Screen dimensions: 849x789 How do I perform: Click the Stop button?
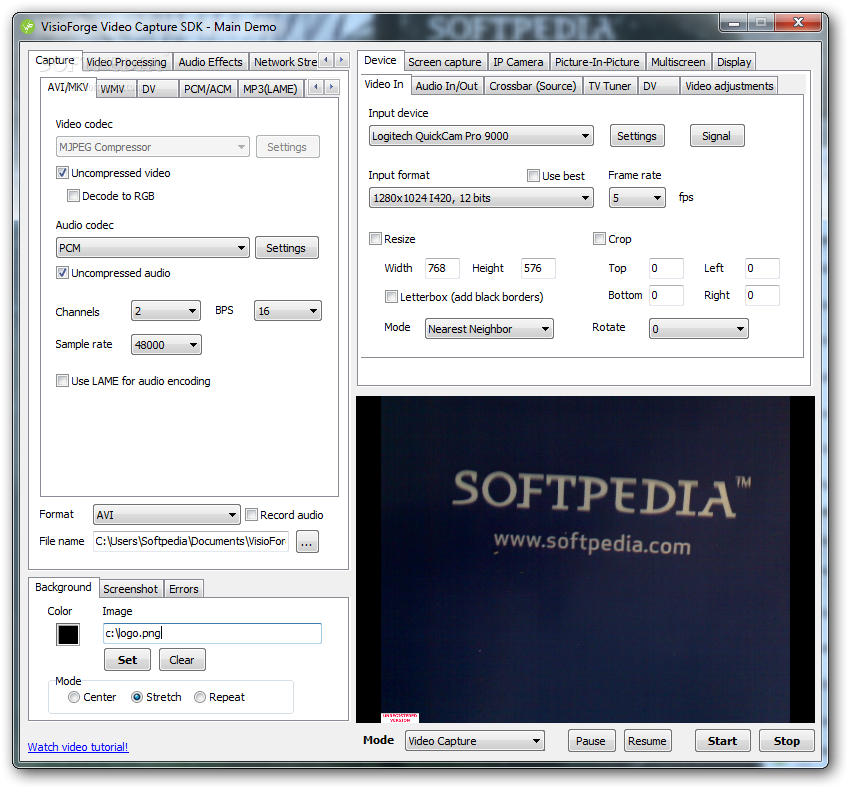[787, 741]
